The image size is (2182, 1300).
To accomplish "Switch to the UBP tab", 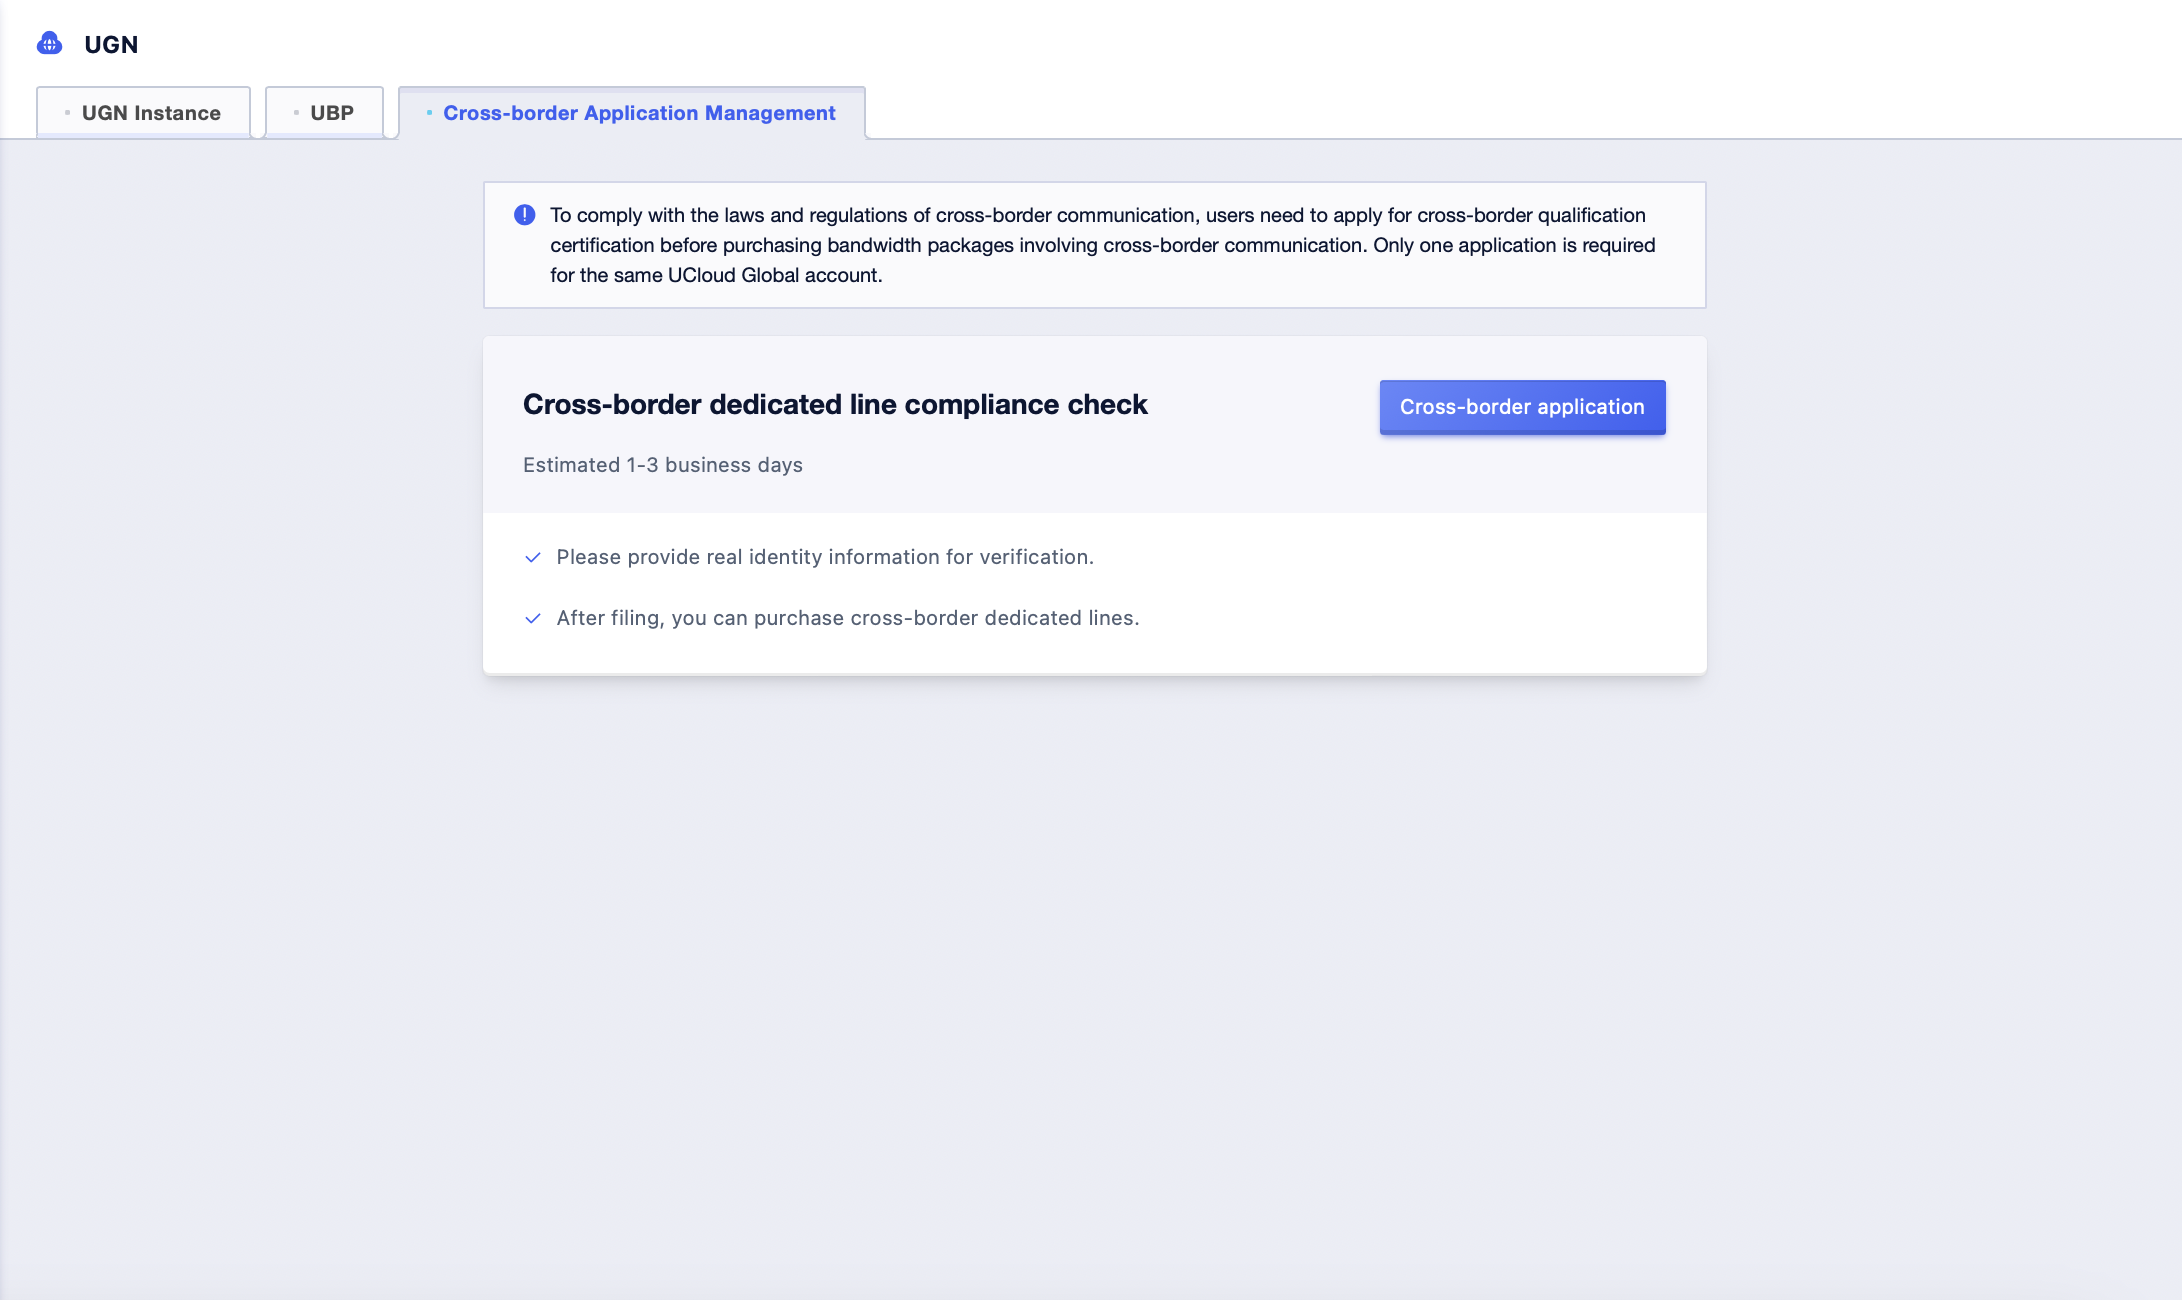I will click(x=324, y=113).
